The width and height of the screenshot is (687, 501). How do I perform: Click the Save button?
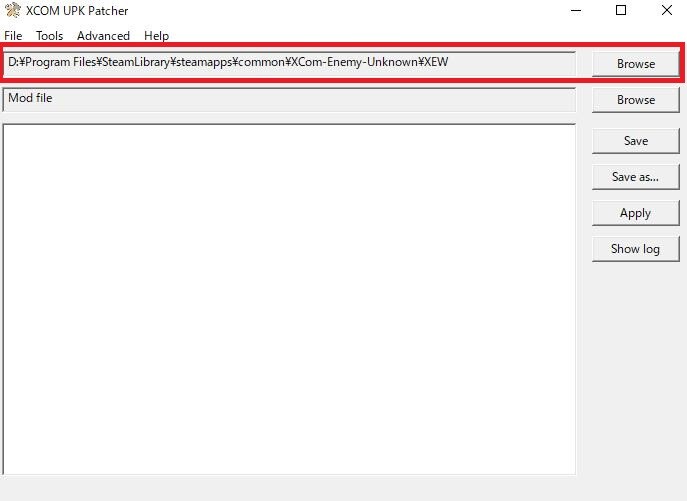point(636,141)
